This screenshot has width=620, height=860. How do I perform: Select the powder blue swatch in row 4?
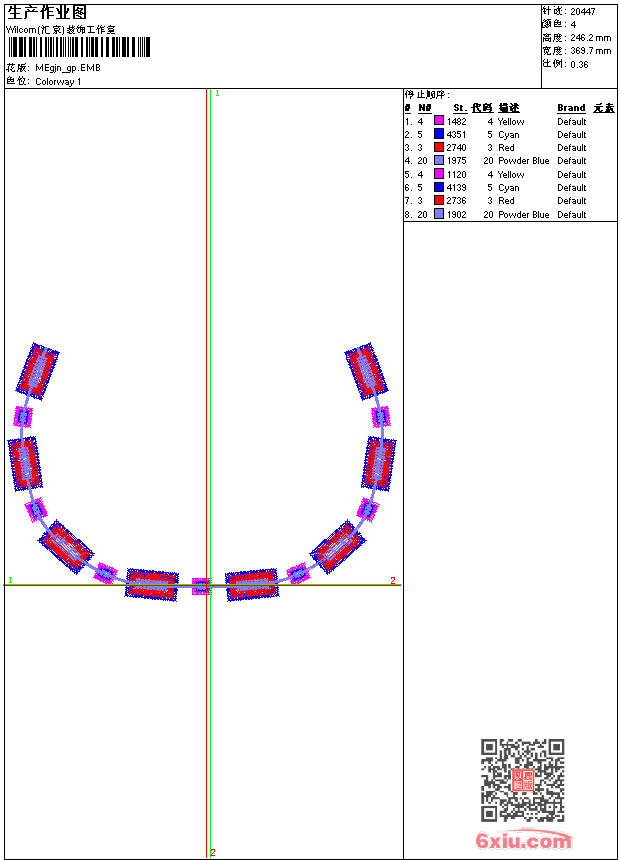439,160
